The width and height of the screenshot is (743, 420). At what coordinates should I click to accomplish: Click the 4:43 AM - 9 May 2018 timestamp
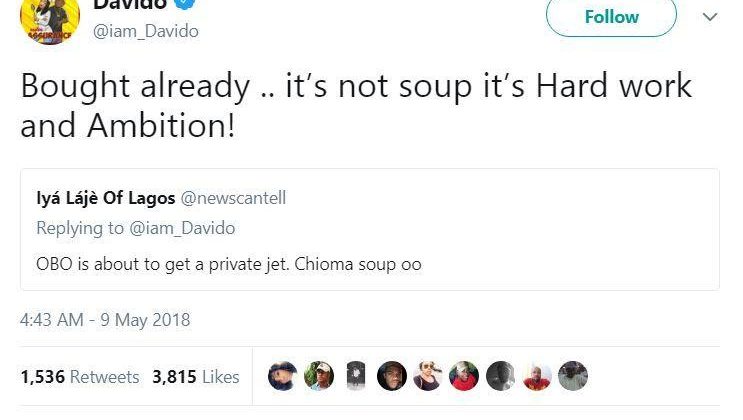[x=105, y=321]
